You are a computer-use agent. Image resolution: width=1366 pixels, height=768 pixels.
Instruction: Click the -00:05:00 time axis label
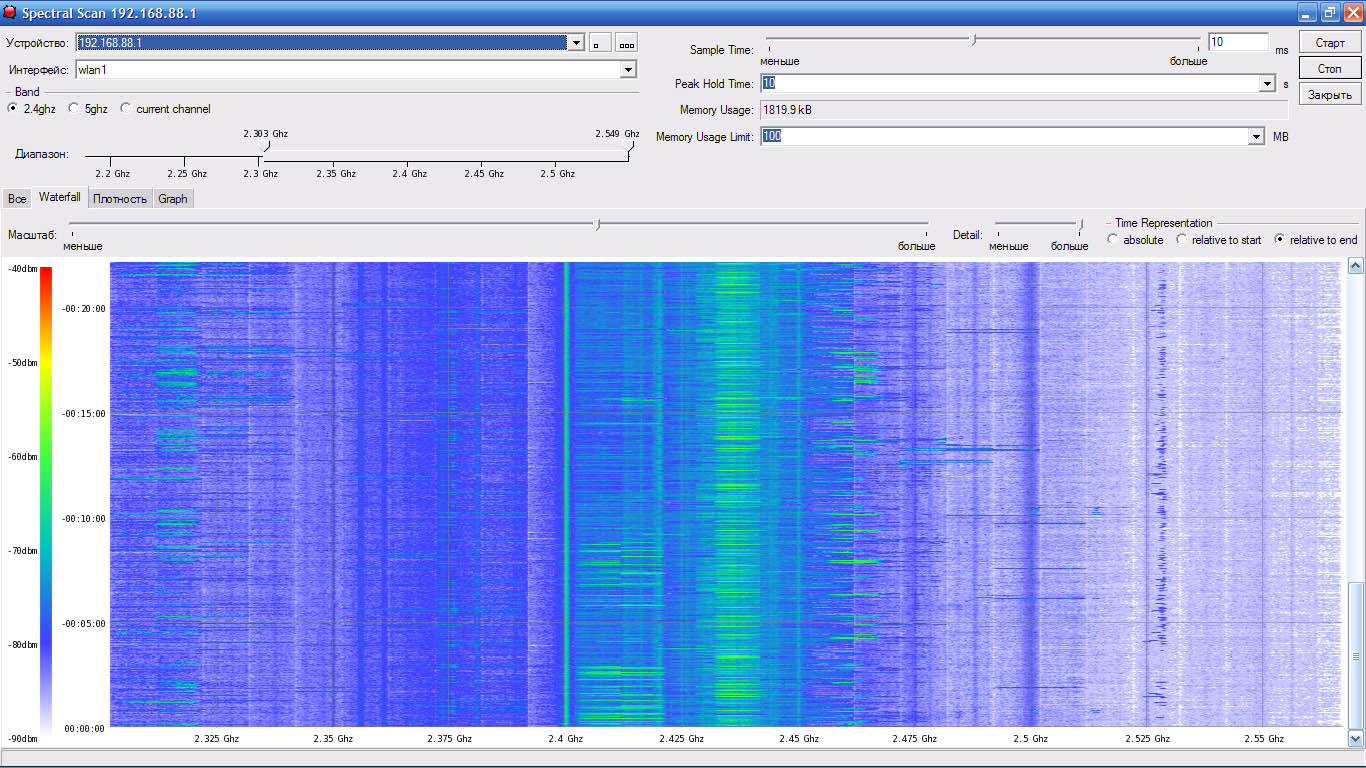tap(84, 623)
